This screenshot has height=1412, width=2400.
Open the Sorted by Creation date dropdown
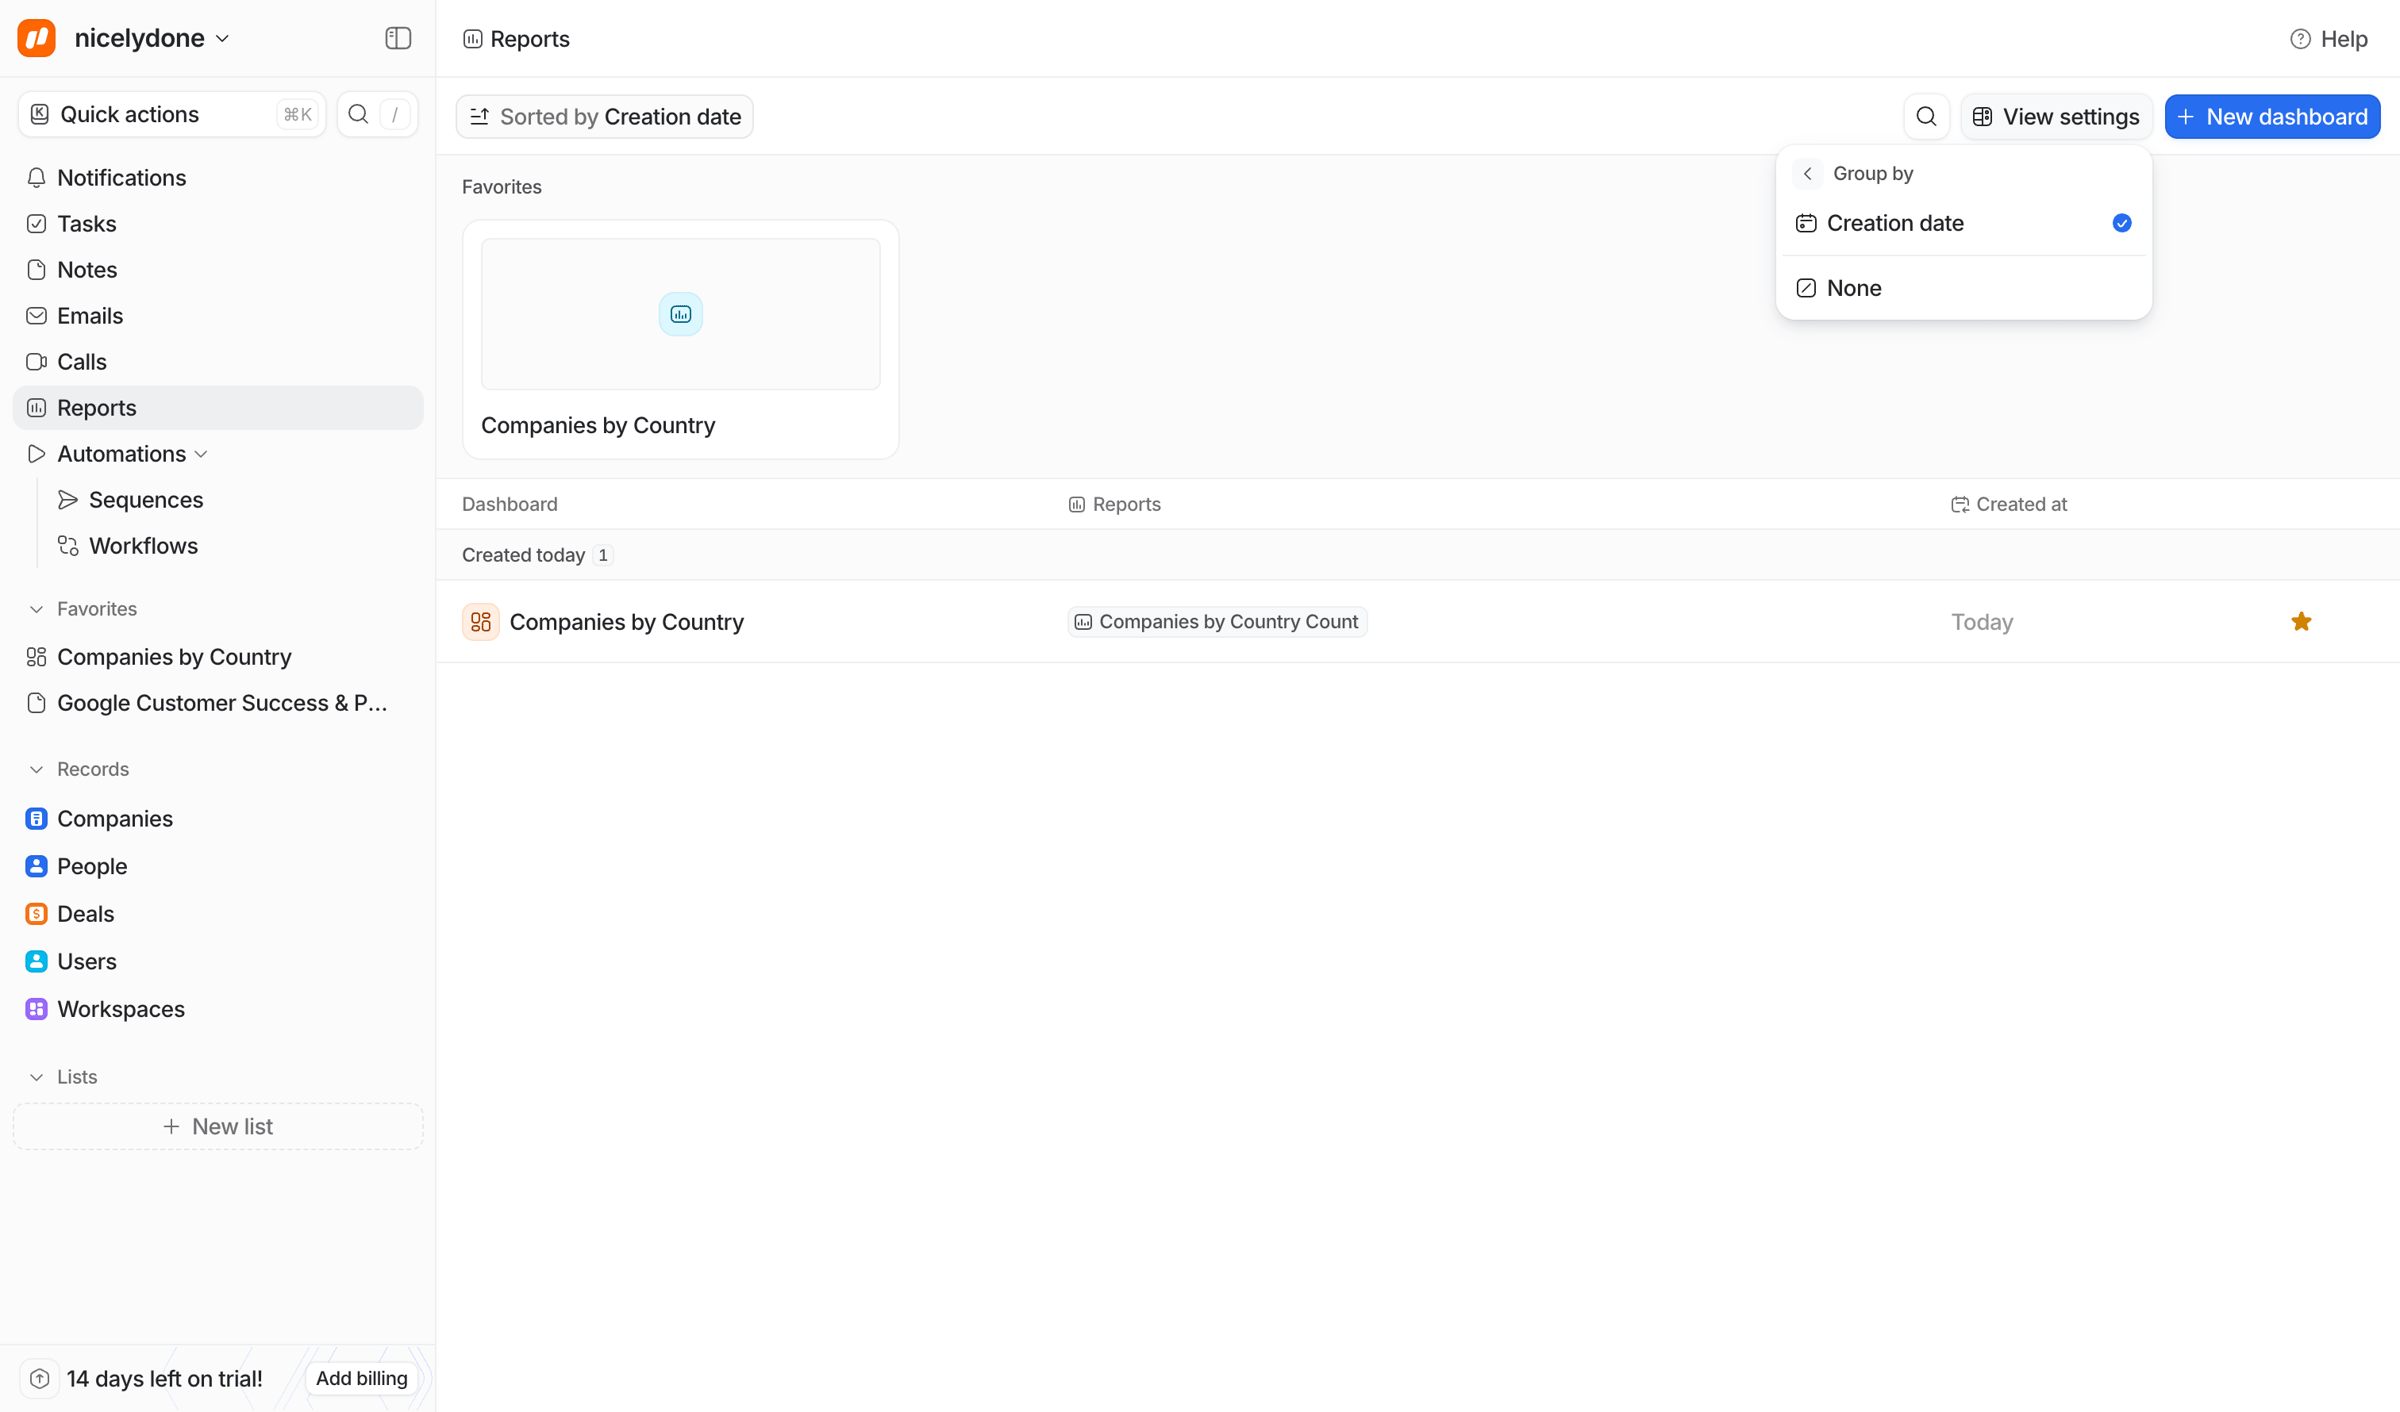[x=605, y=117]
